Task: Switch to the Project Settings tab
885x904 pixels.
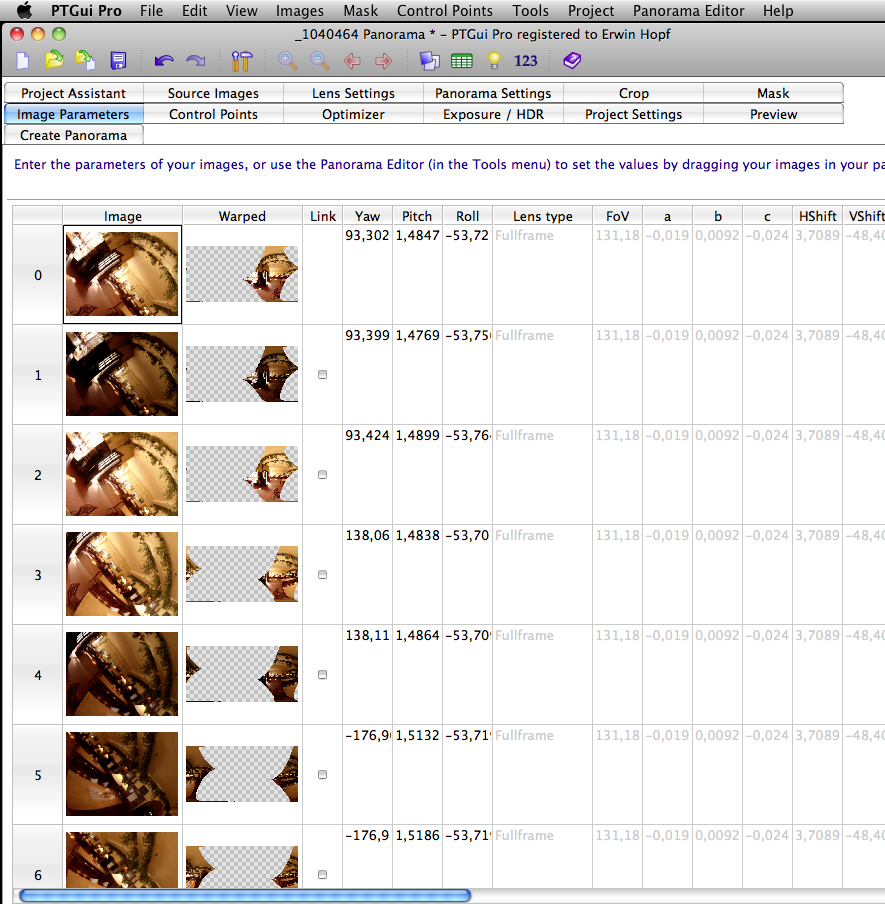Action: tap(634, 114)
